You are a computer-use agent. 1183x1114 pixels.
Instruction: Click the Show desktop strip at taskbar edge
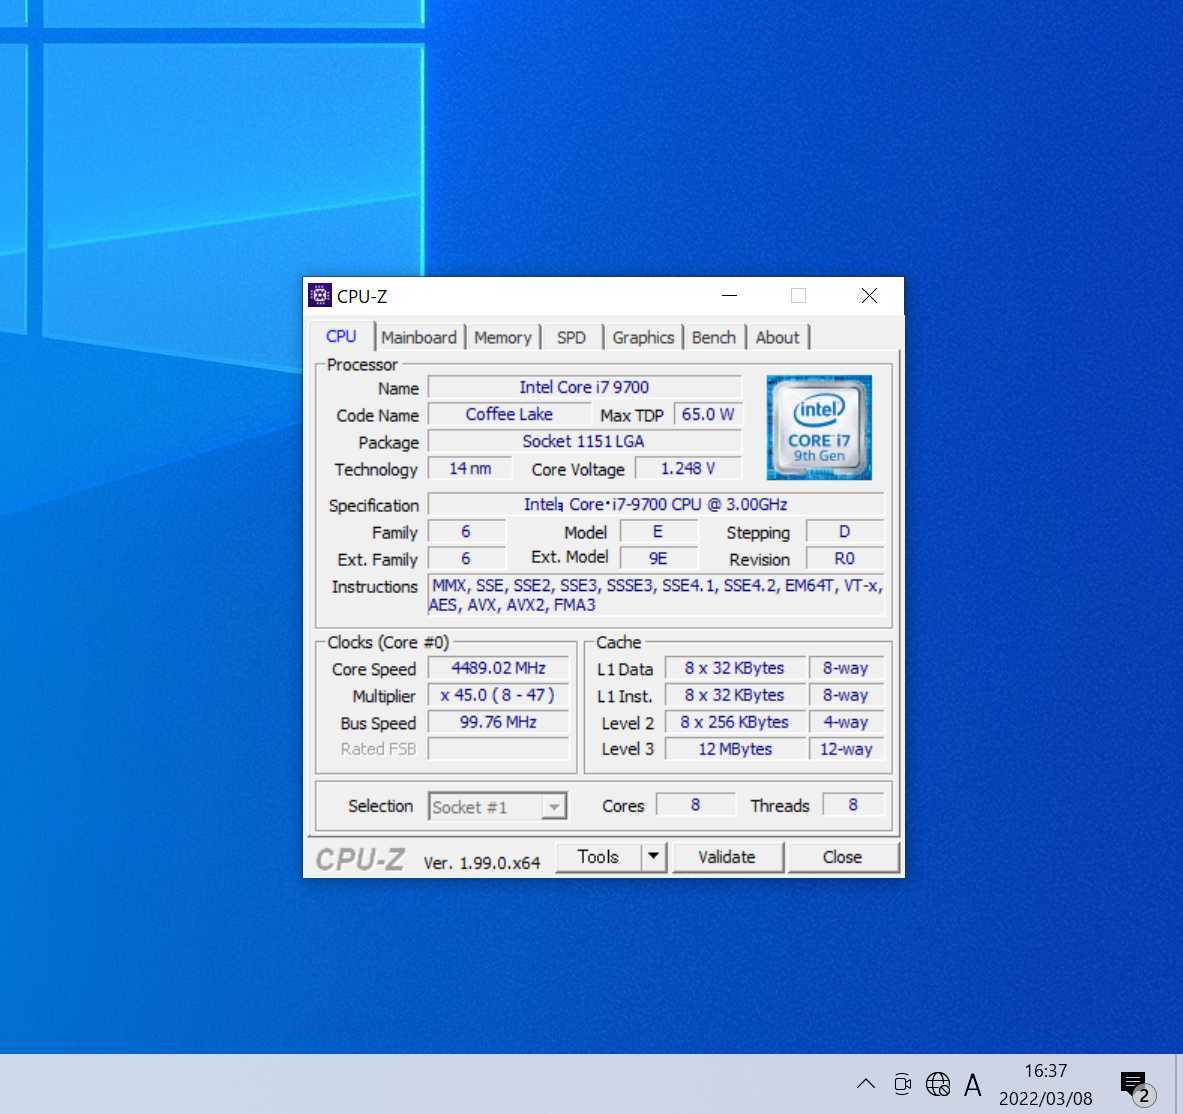point(1178,1084)
